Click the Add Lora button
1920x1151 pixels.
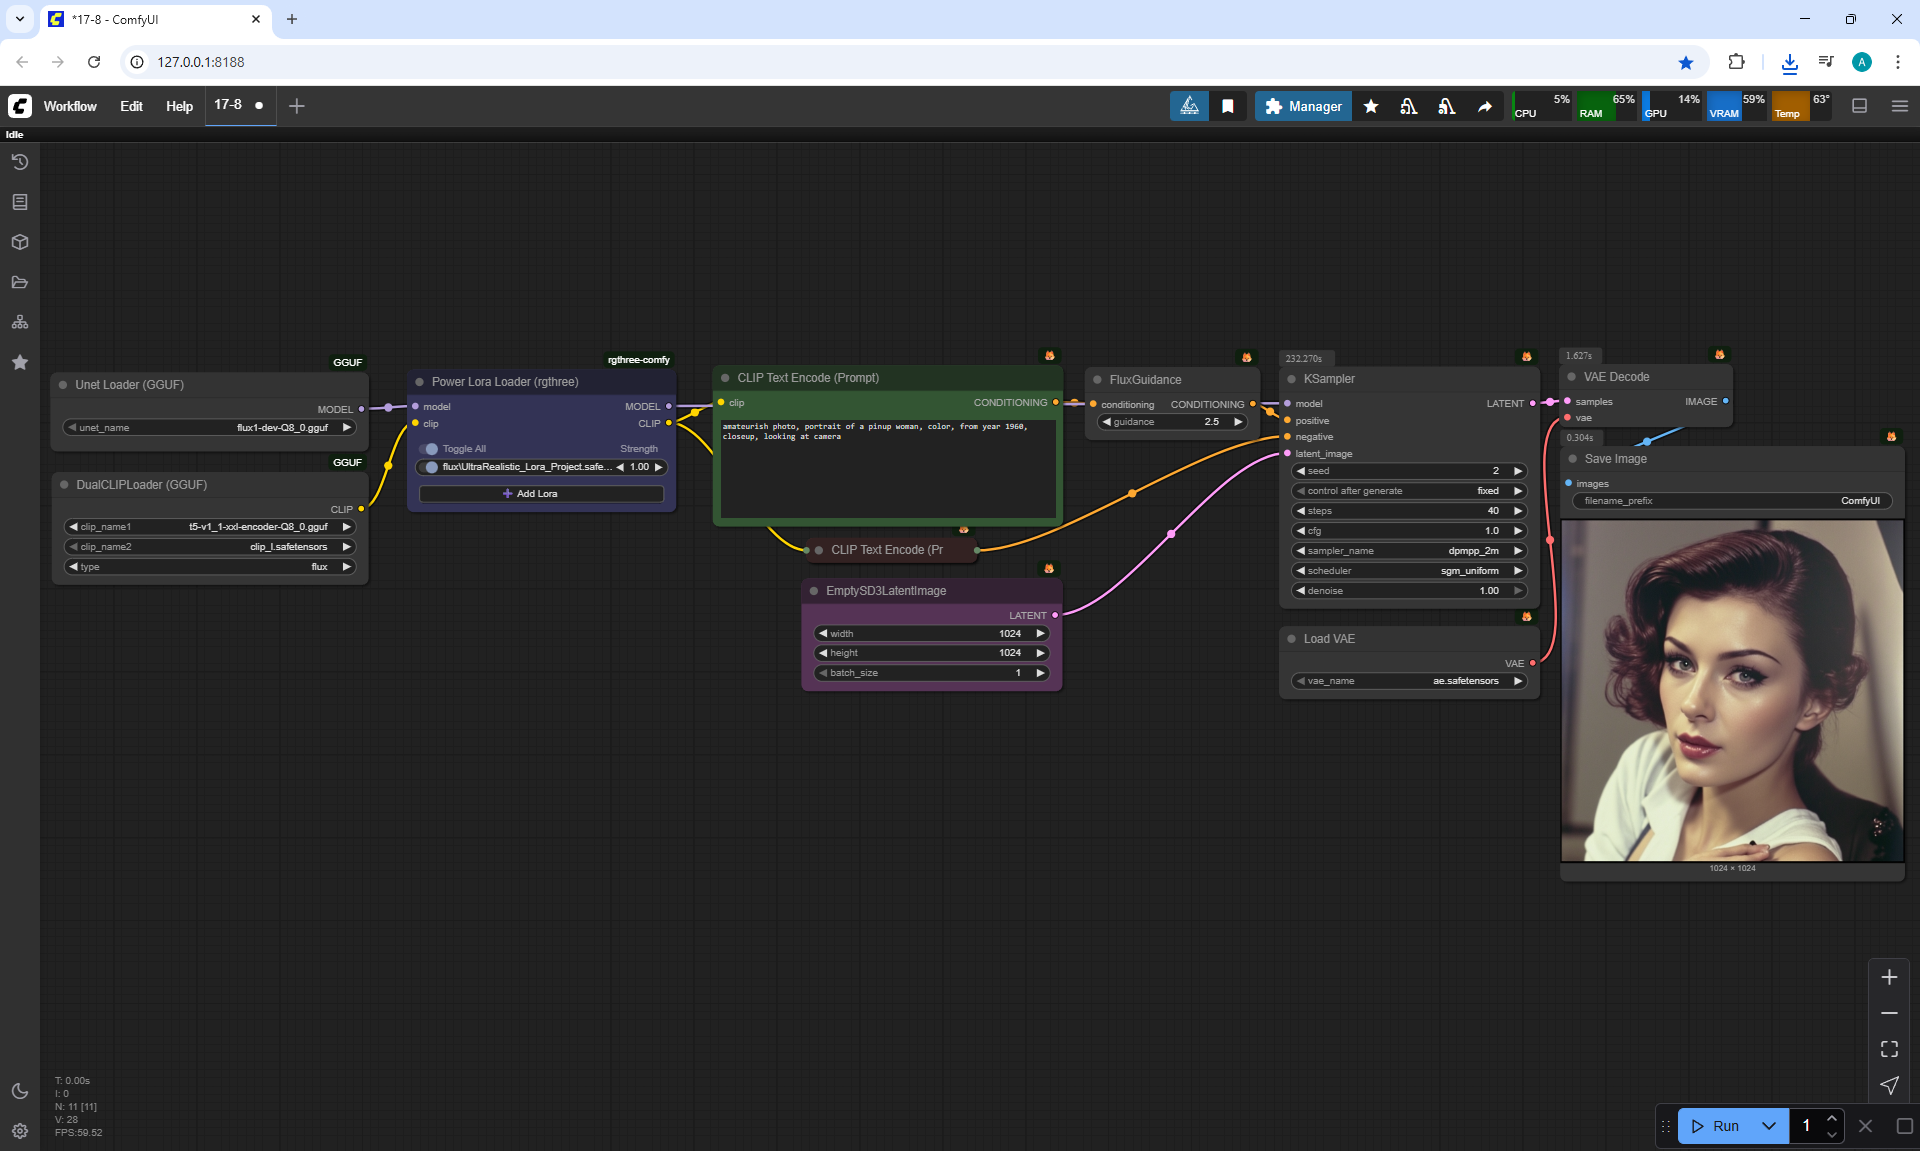point(541,494)
